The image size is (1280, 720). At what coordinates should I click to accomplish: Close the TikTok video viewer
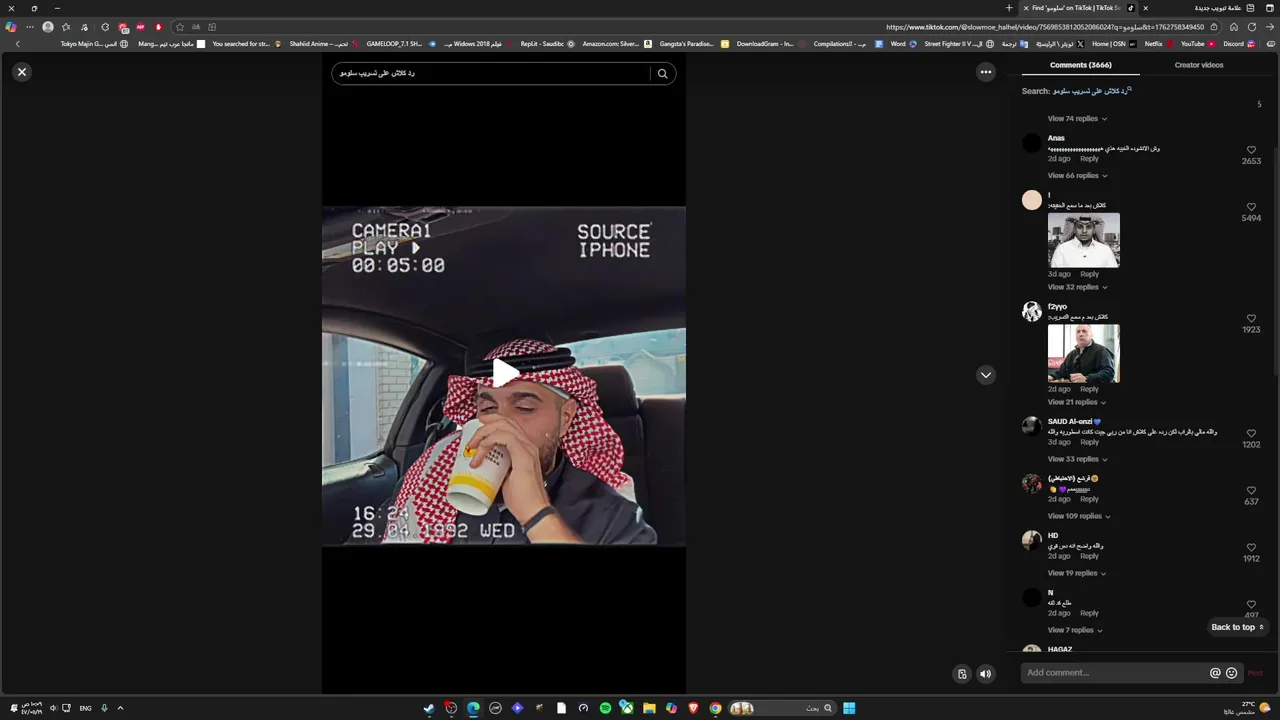coord(22,72)
